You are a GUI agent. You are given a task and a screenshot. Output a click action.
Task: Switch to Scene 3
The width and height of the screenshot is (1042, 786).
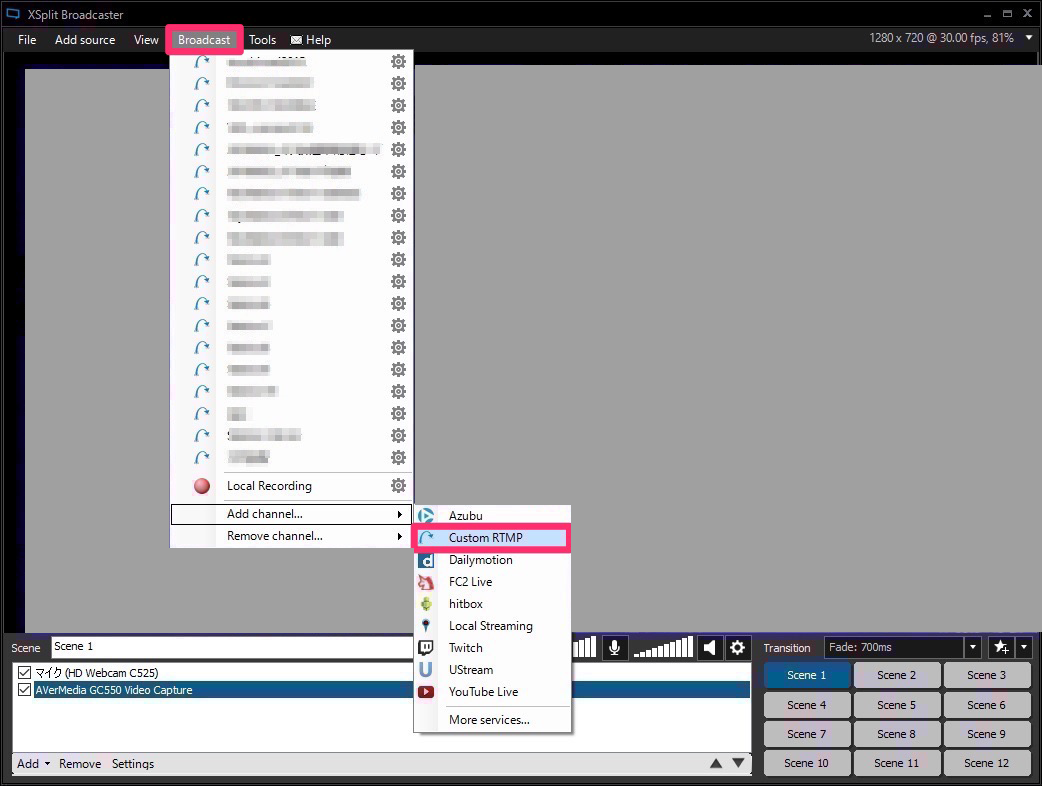pos(987,675)
